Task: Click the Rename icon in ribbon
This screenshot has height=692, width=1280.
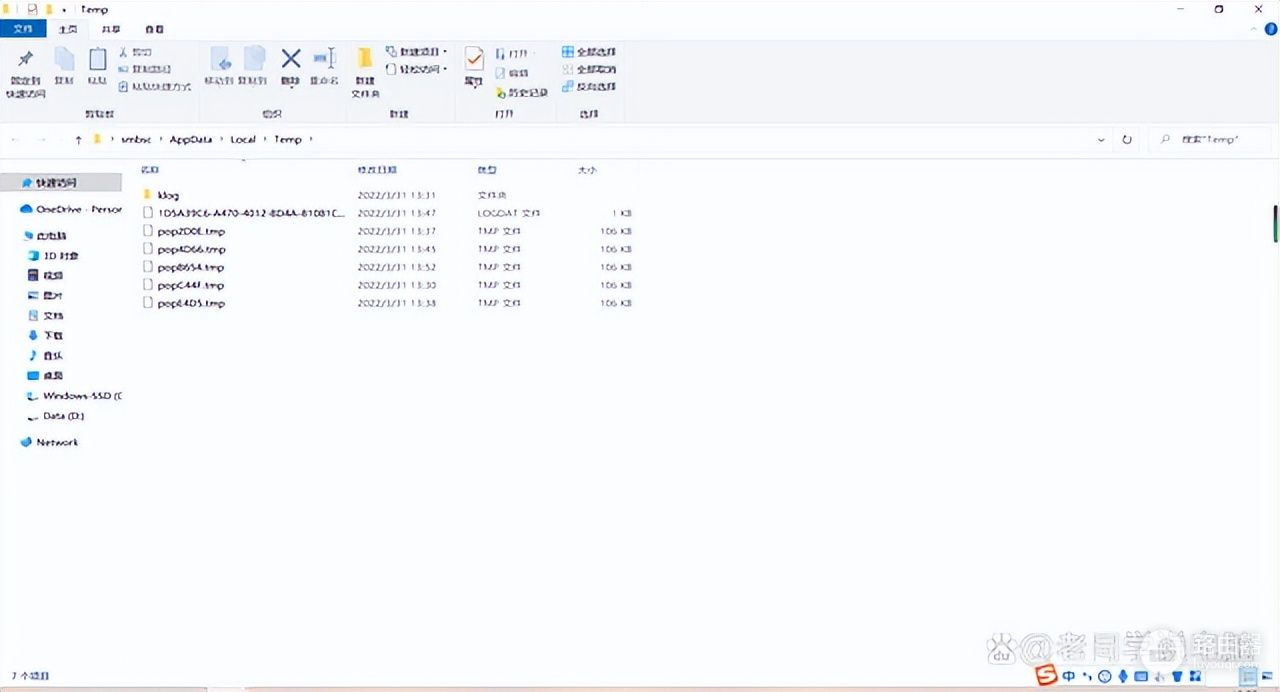Action: coord(324,60)
